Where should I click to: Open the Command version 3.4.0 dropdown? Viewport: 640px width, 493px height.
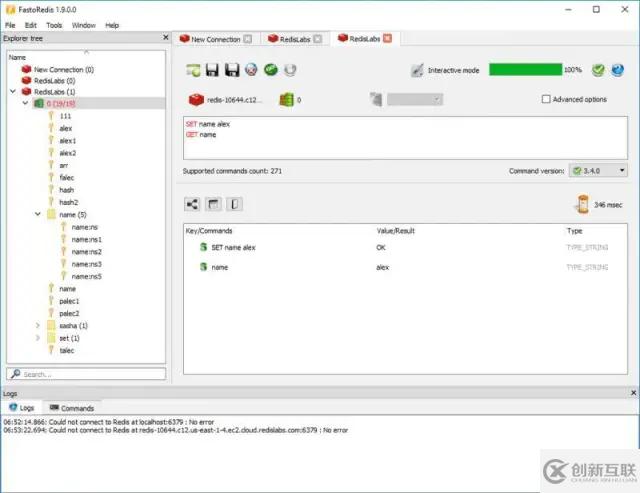[598, 171]
